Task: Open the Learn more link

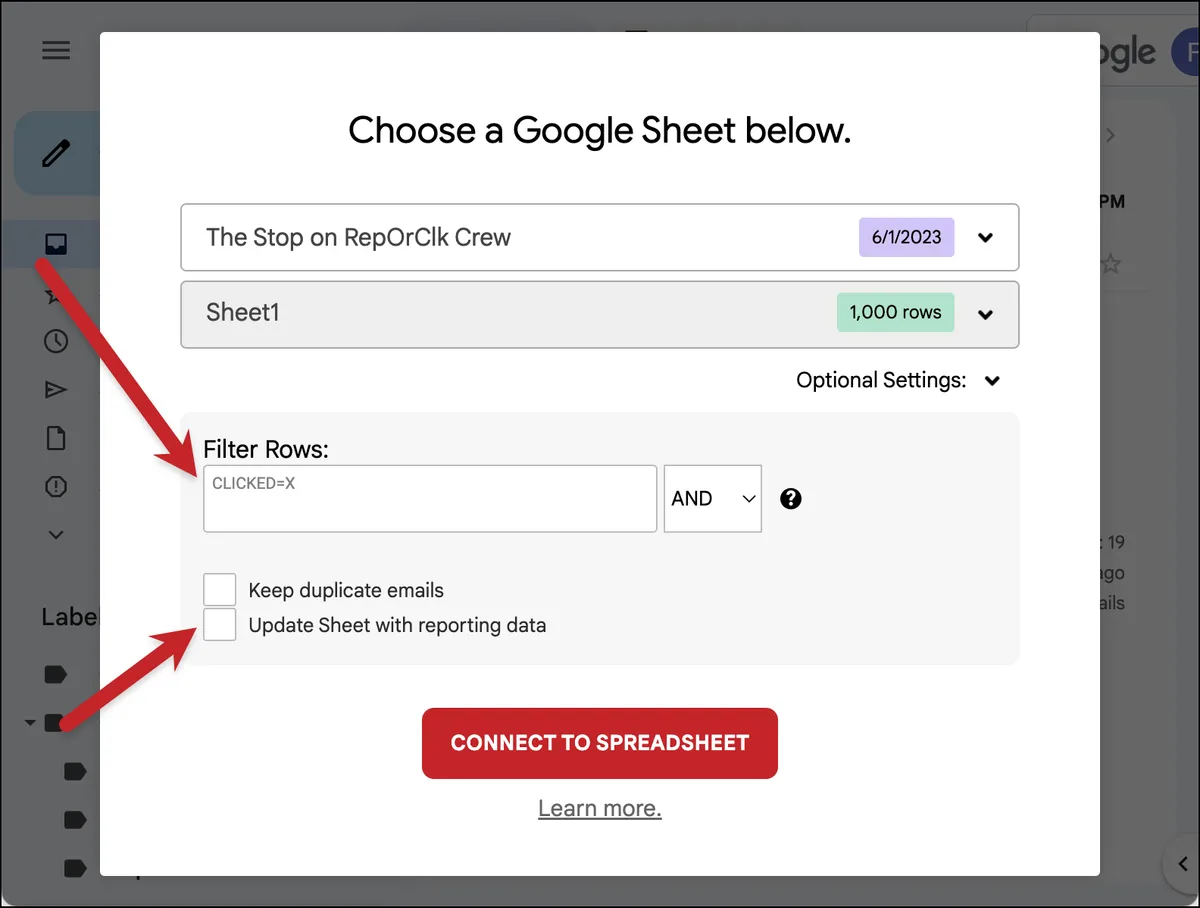Action: [x=600, y=808]
